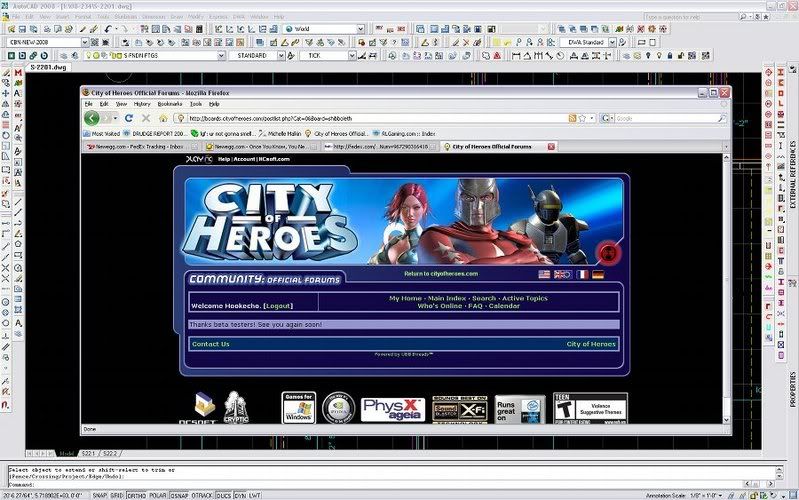Click the red X icon in AutoCAD's second toolbar row
The image size is (799, 500).
[466, 42]
